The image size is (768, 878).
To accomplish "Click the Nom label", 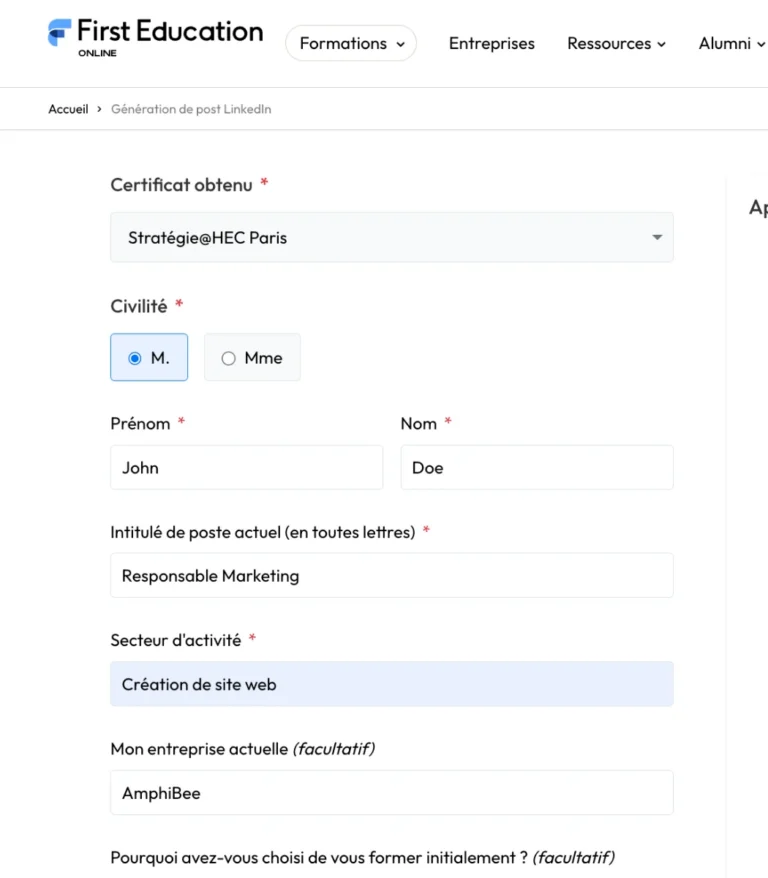I will 419,423.
